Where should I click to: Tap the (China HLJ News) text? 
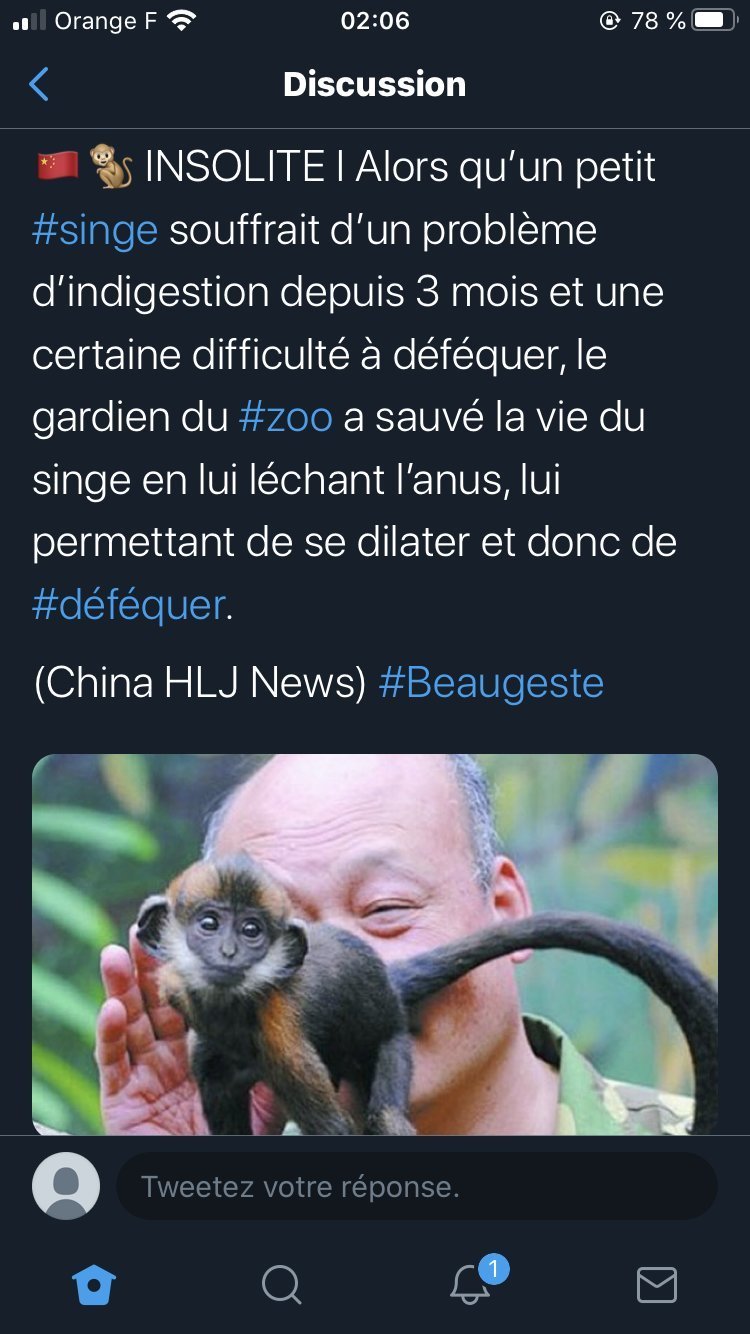[x=200, y=683]
